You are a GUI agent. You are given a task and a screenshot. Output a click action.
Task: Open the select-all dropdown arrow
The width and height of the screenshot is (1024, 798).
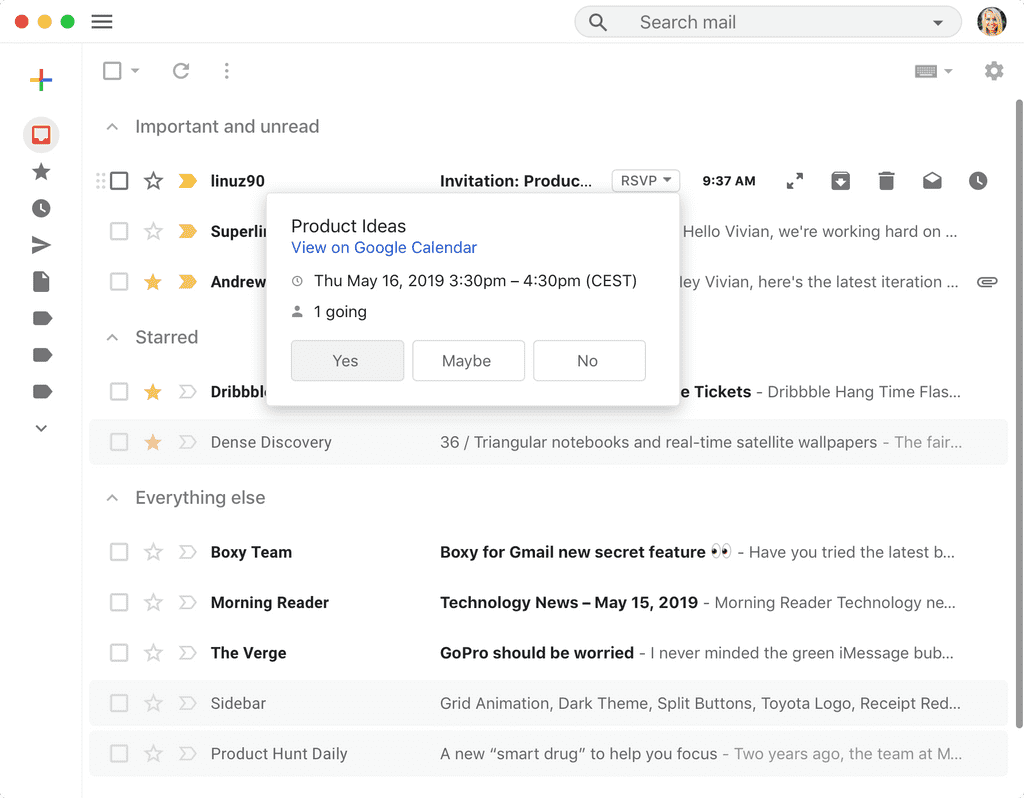[135, 71]
